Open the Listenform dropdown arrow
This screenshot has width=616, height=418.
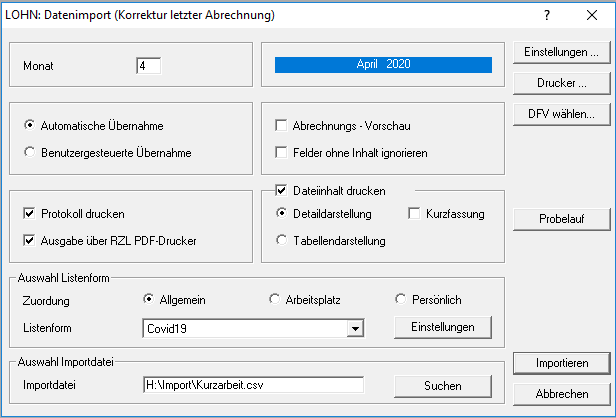[354, 327]
